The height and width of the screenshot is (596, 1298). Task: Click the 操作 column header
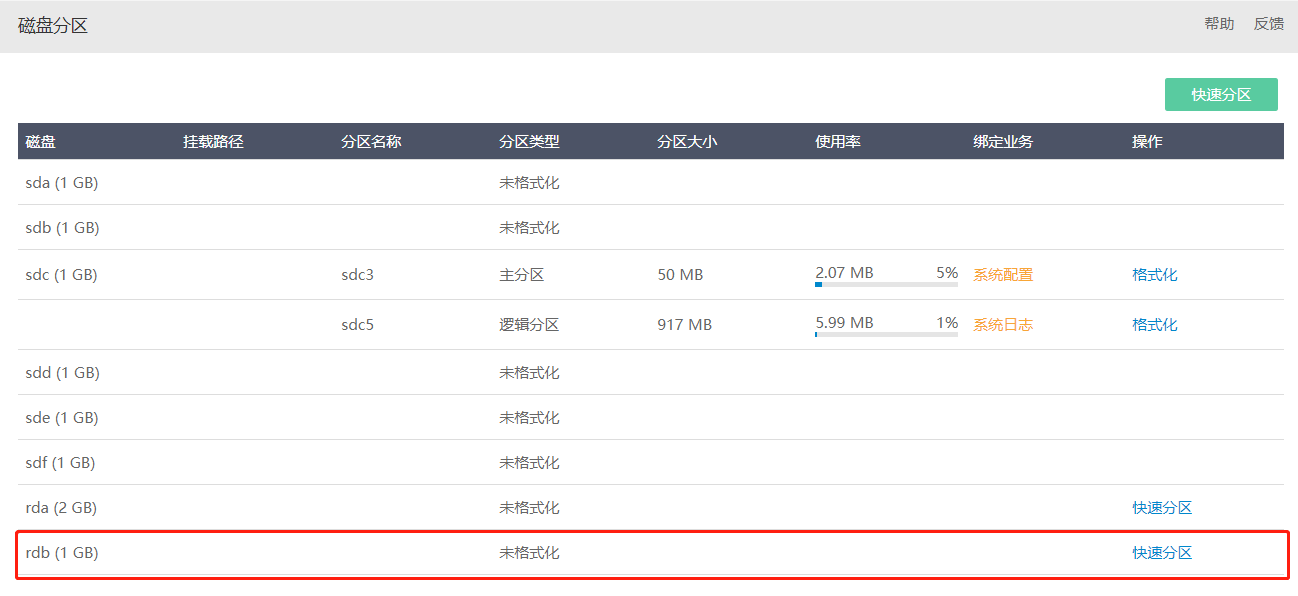1147,142
